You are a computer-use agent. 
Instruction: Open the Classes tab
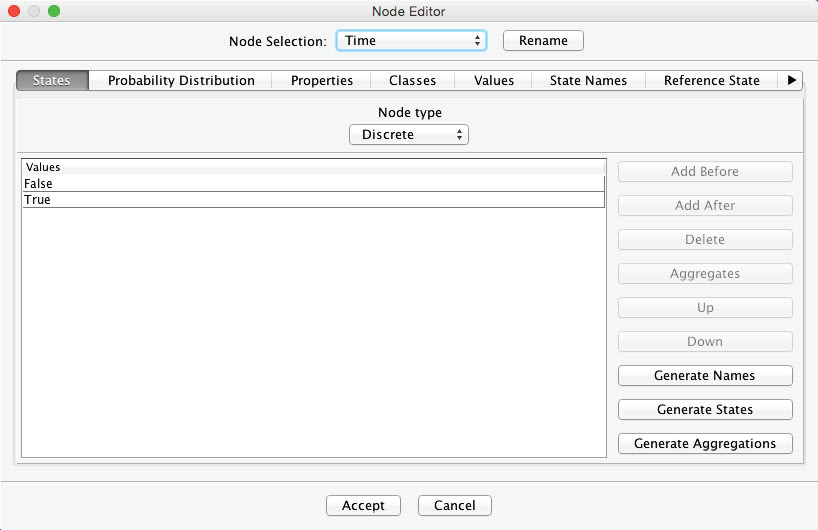pyautogui.click(x=412, y=80)
